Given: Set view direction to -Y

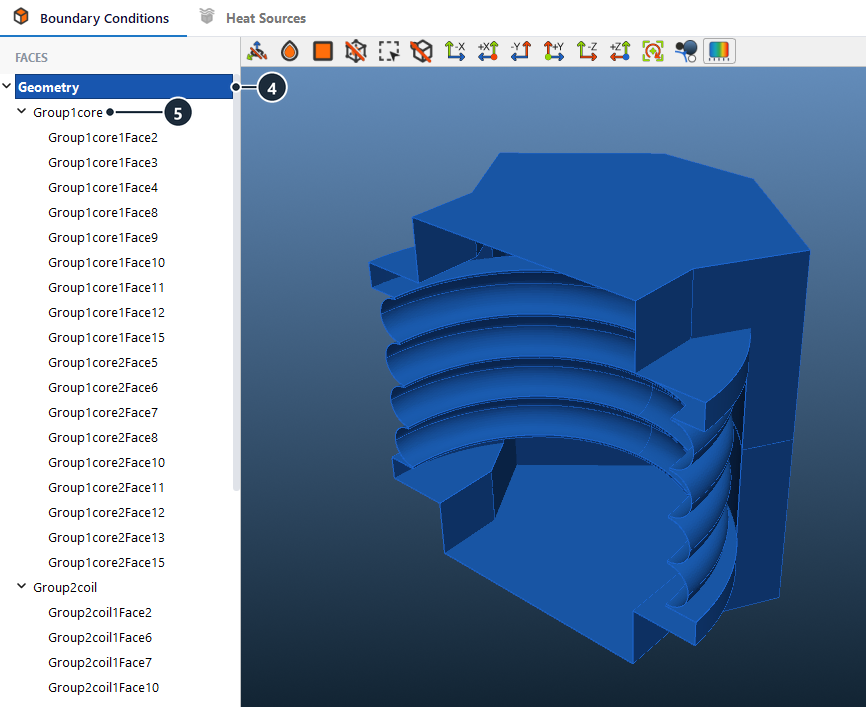Looking at the screenshot, I should 521,51.
